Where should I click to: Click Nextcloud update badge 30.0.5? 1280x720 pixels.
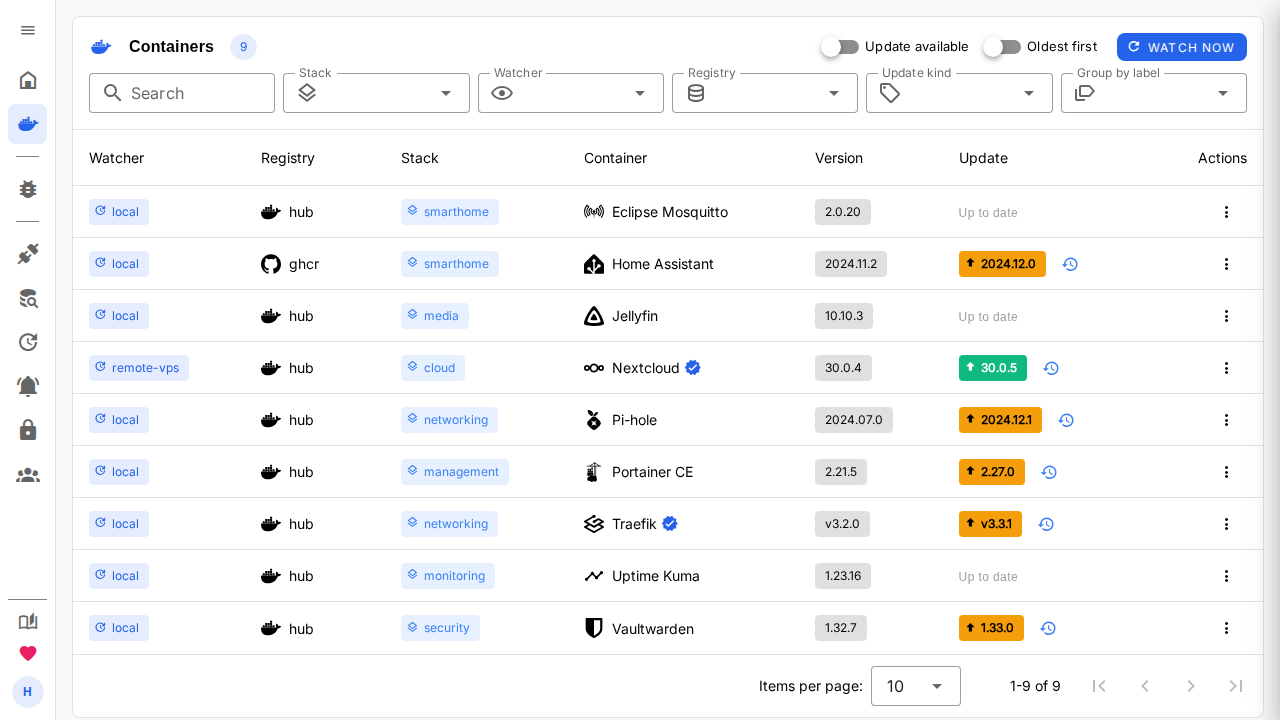click(993, 368)
